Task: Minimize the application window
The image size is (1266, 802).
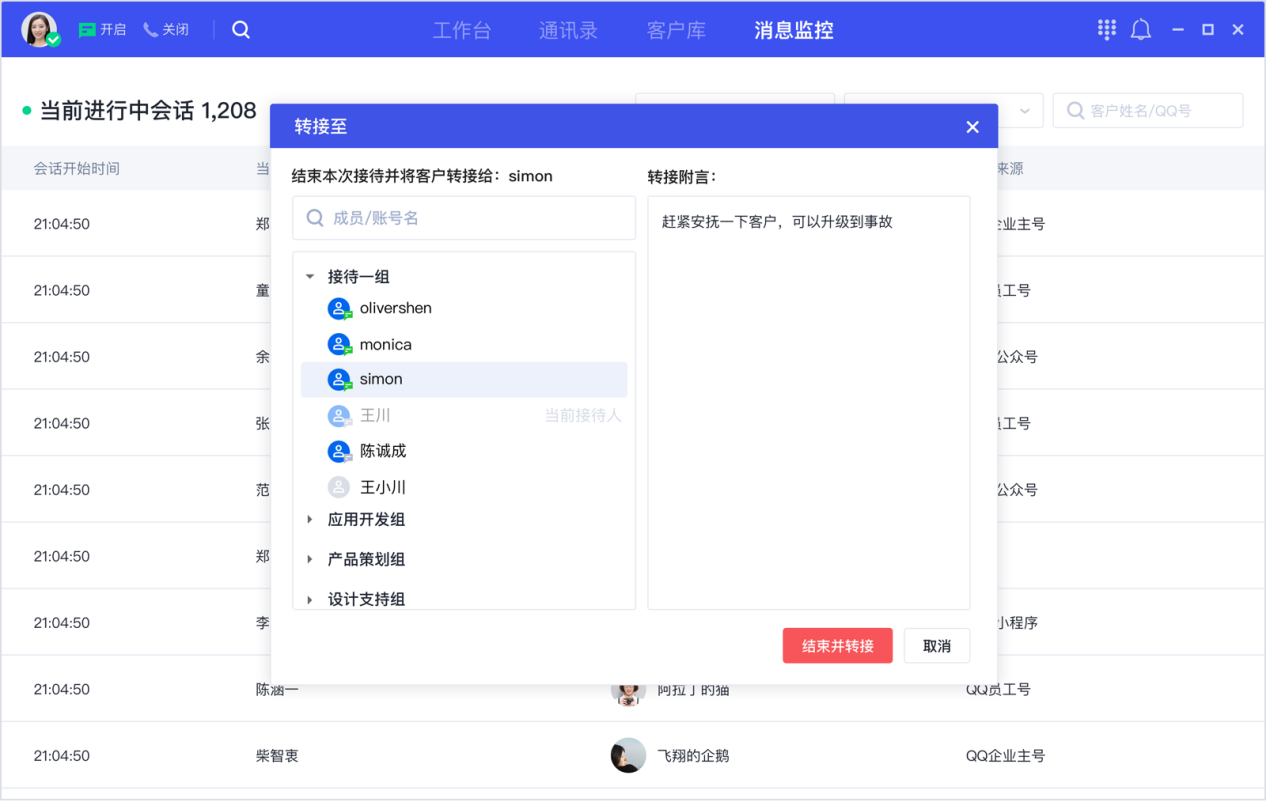Action: (x=1178, y=30)
